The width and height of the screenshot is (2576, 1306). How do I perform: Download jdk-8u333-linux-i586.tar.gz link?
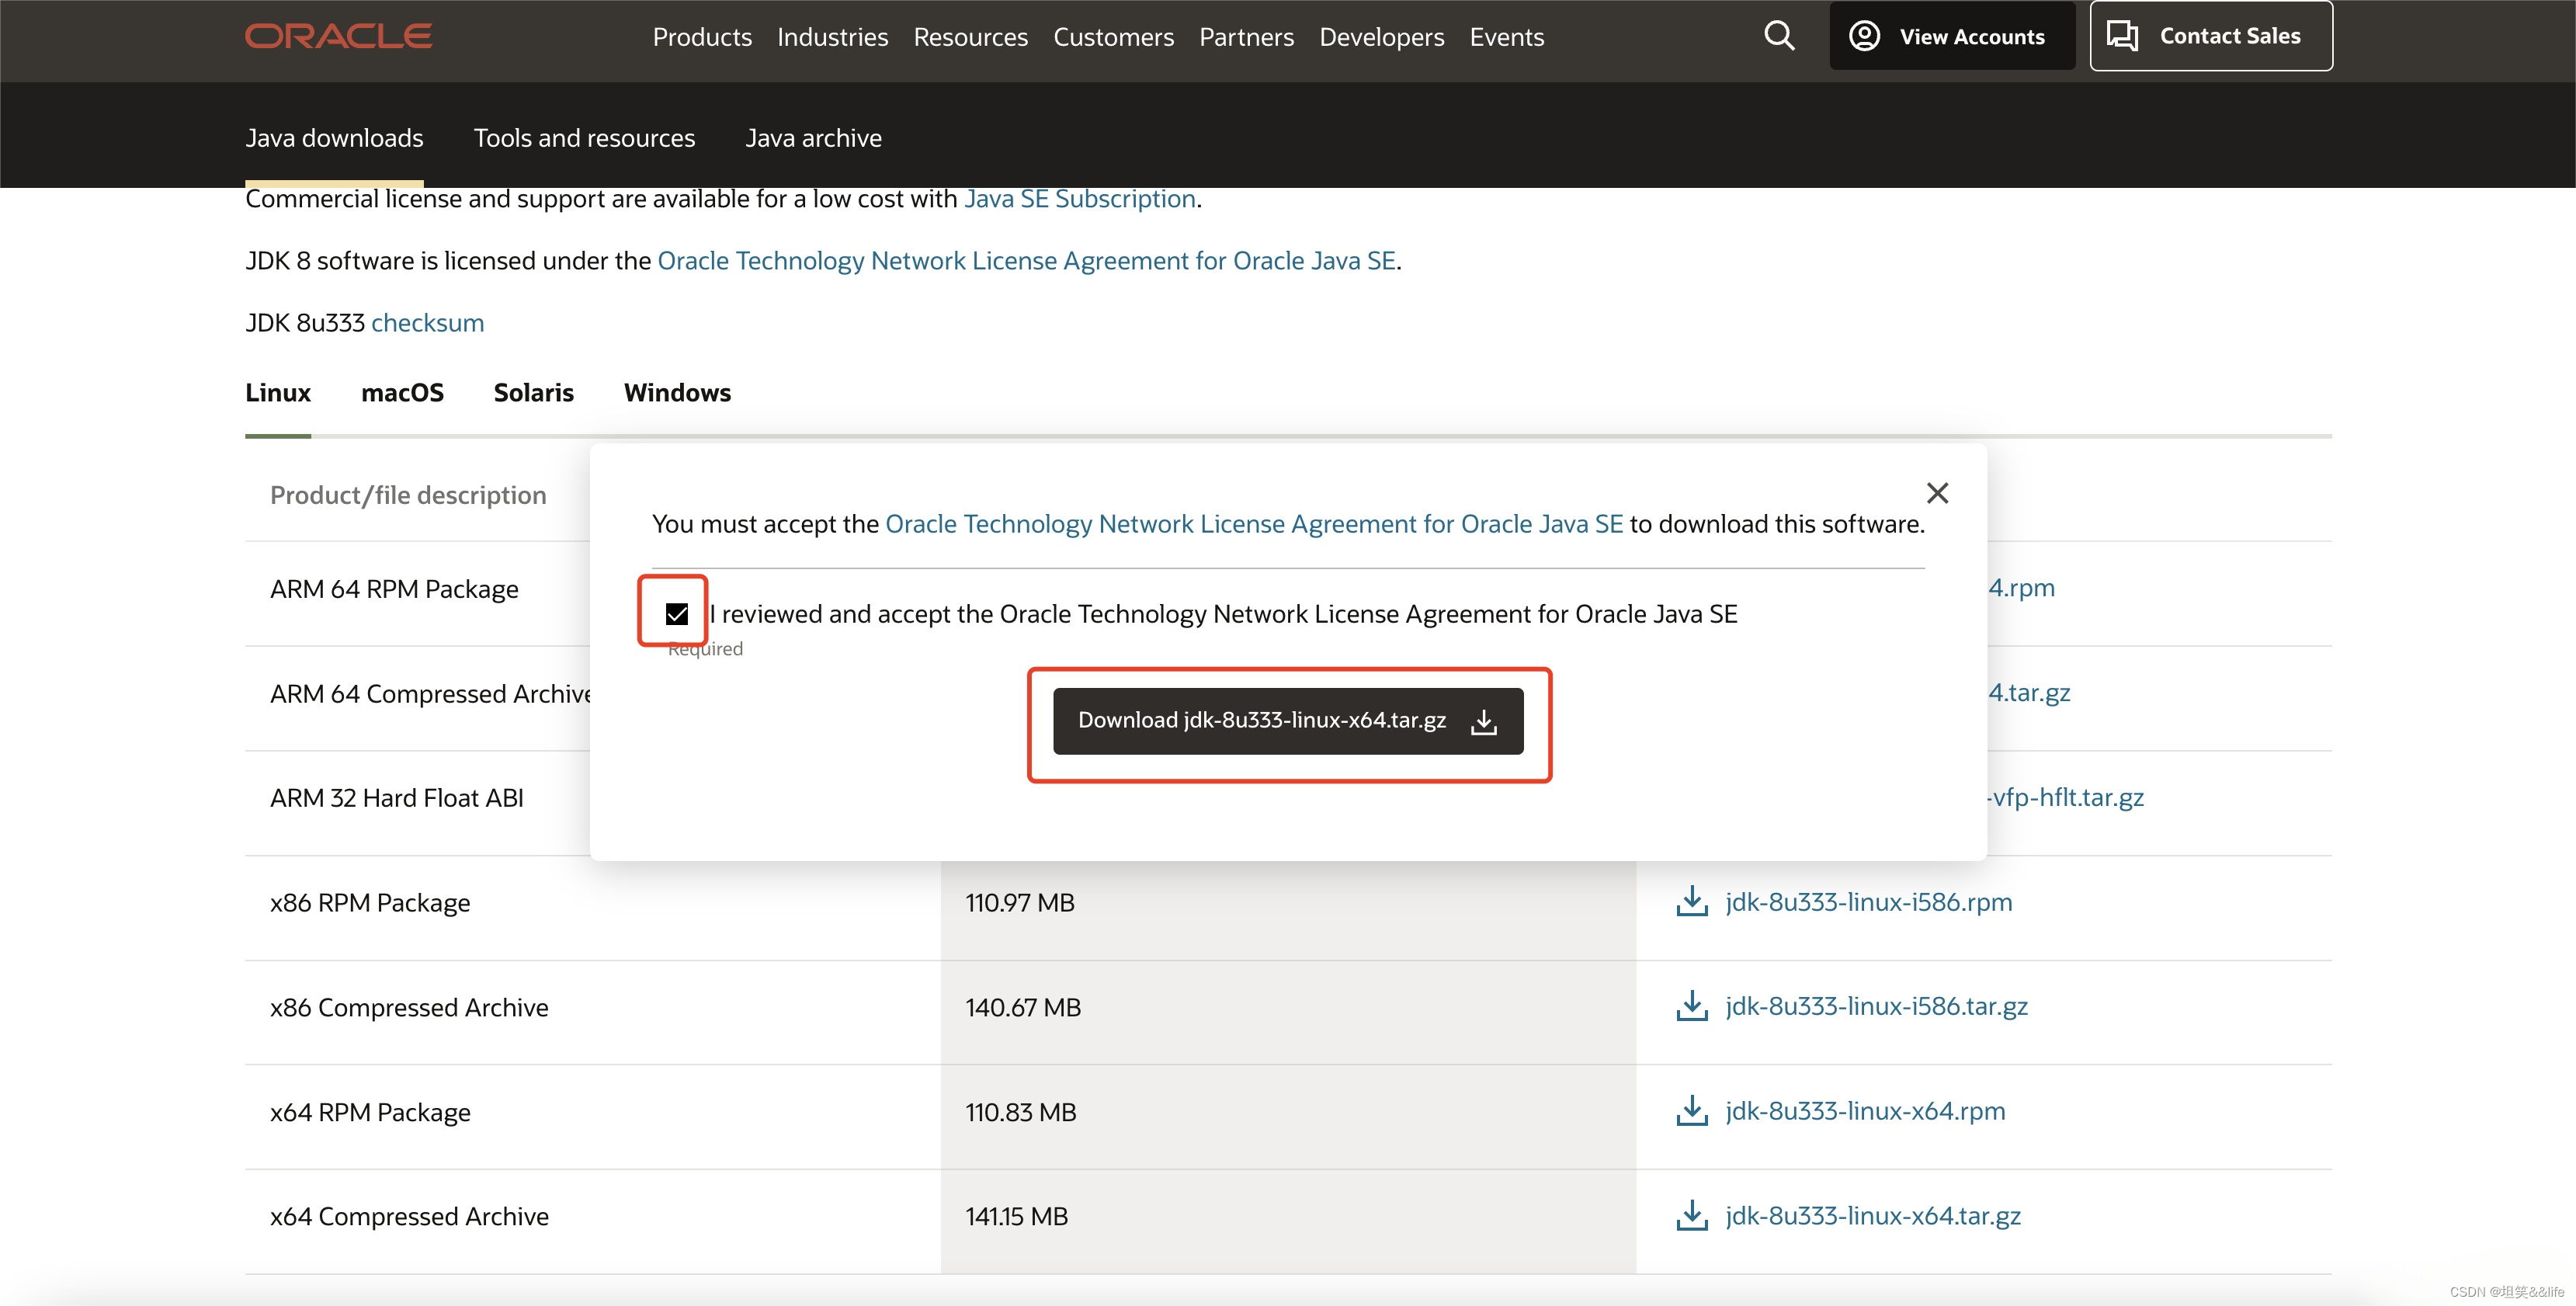coord(1876,1006)
